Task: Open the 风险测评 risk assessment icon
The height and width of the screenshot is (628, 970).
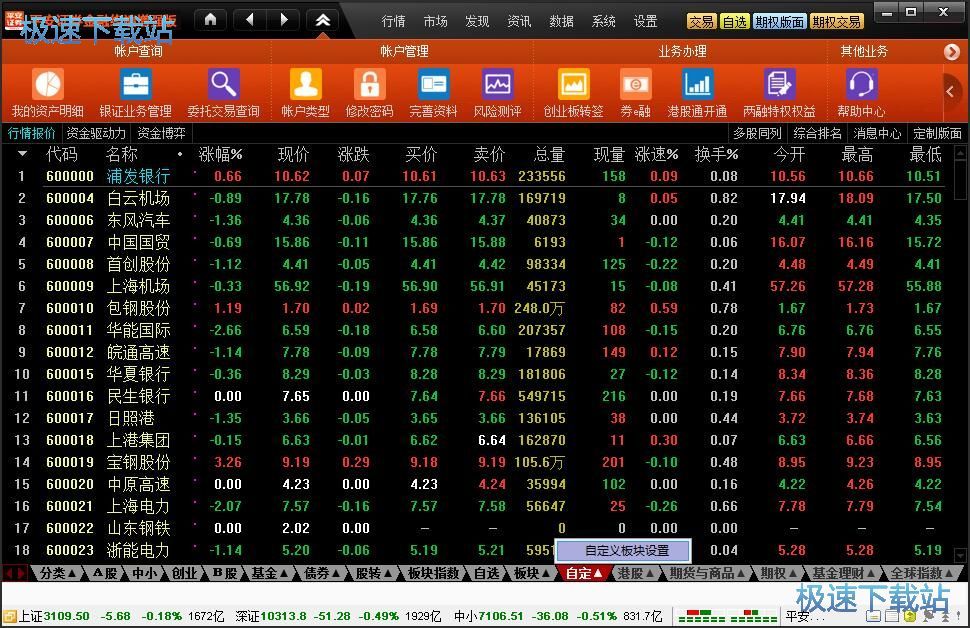Action: [x=497, y=85]
